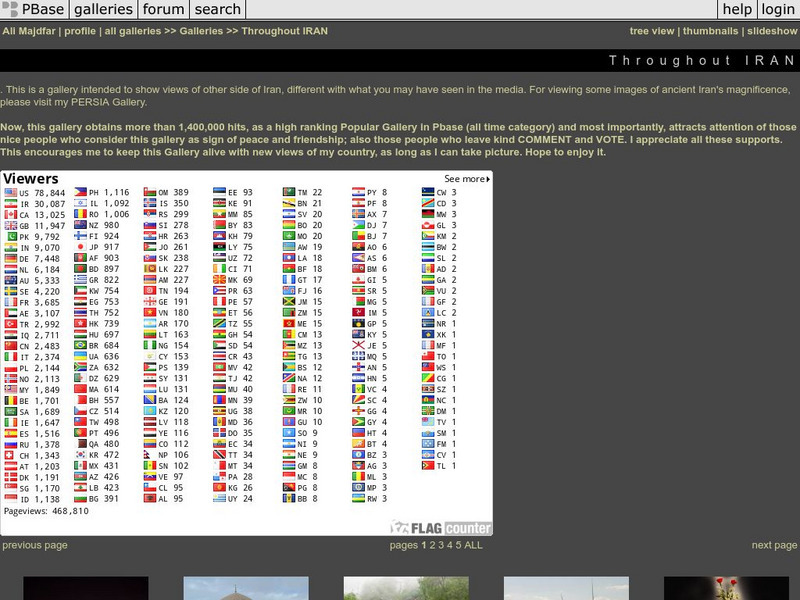Click the South Korea flag icon next to KR
This screenshot has width=800, height=600.
(80, 455)
